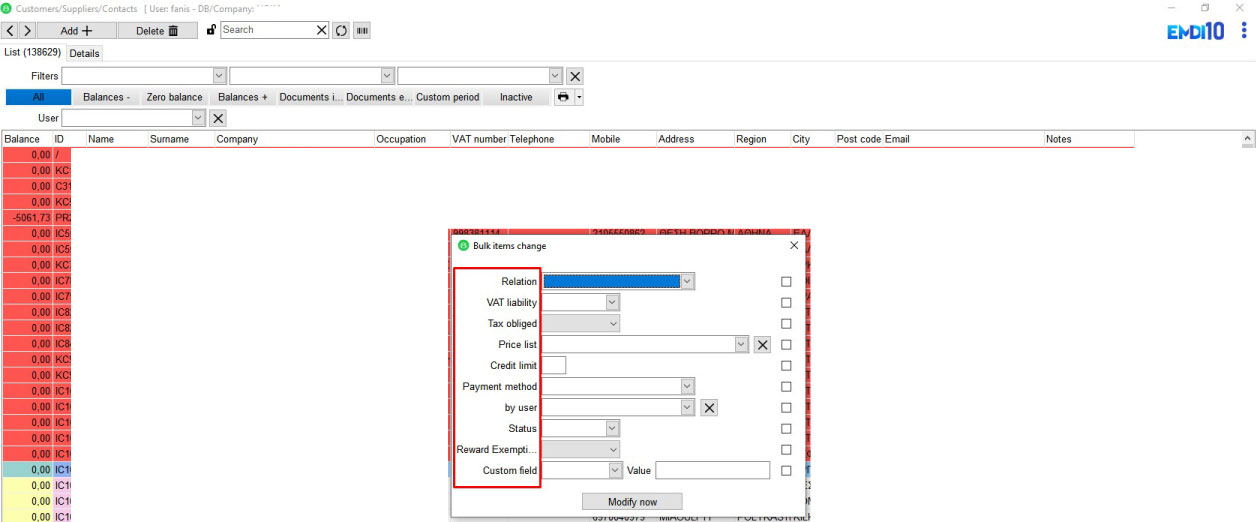Go to next record with forward arrow
The width and height of the screenshot is (1256, 522).
pyautogui.click(x=27, y=30)
